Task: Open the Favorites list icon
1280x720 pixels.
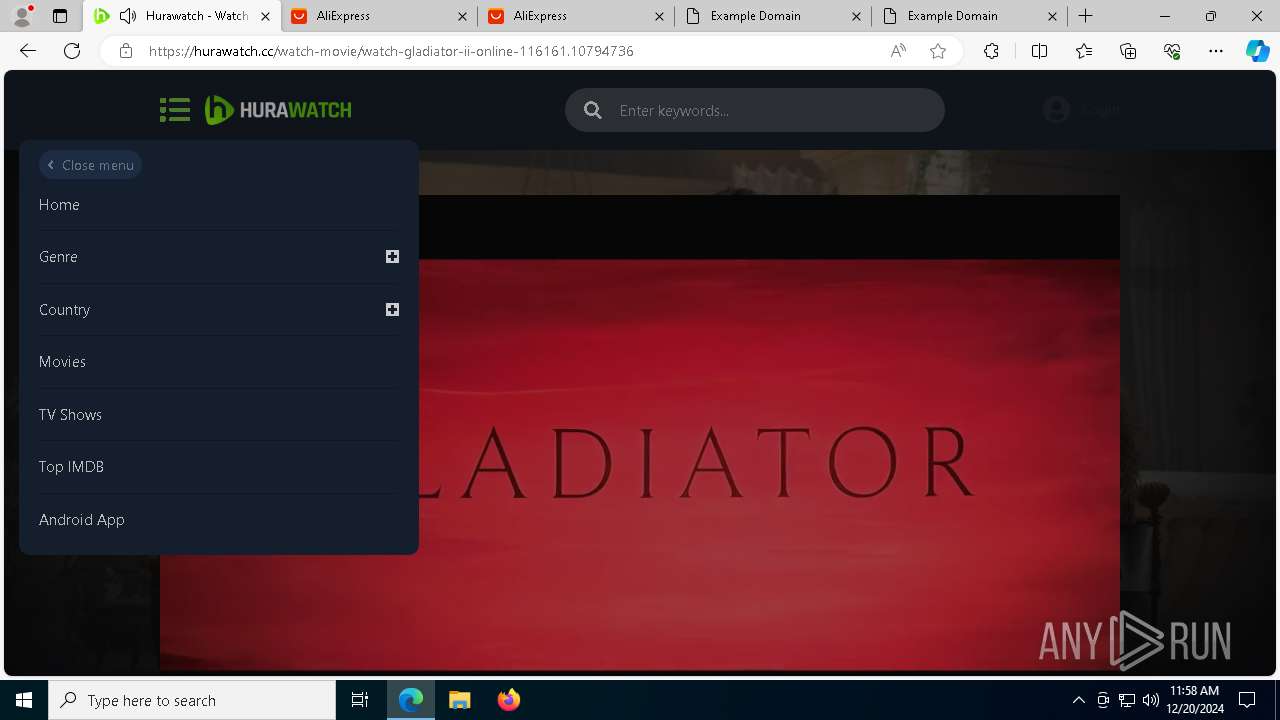Action: point(1084,51)
